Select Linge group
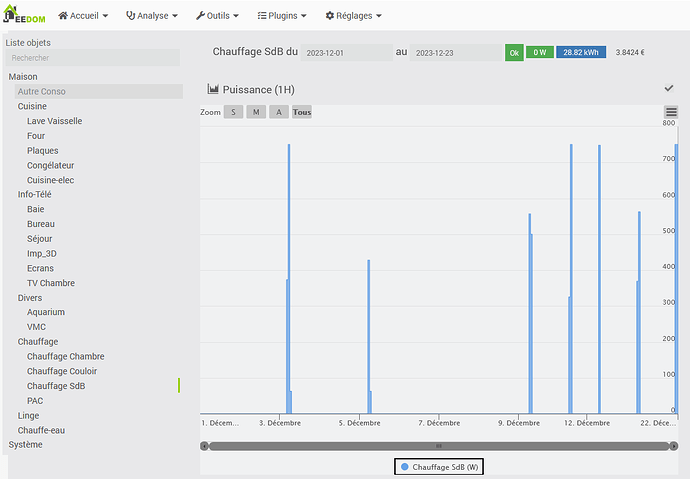This screenshot has height=479, width=690. pyautogui.click(x=29, y=416)
